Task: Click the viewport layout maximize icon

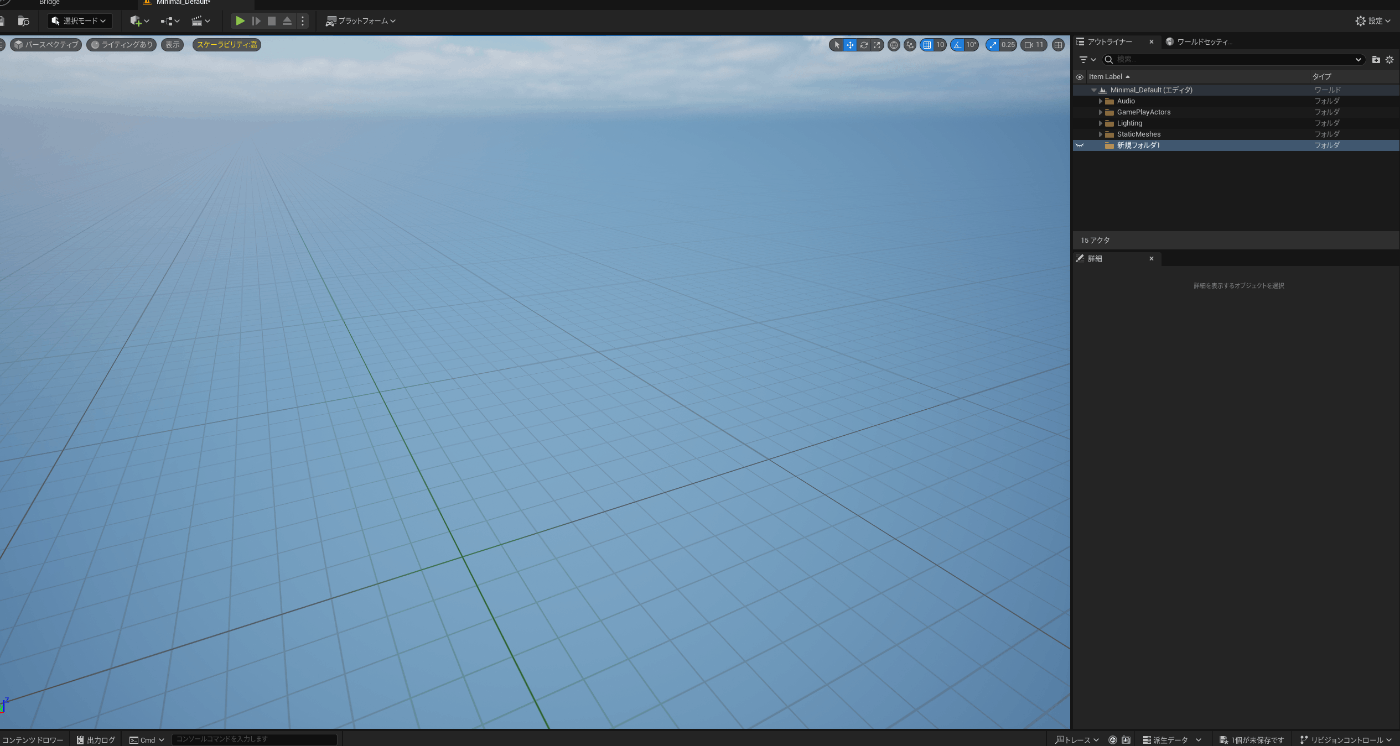Action: tap(1058, 44)
